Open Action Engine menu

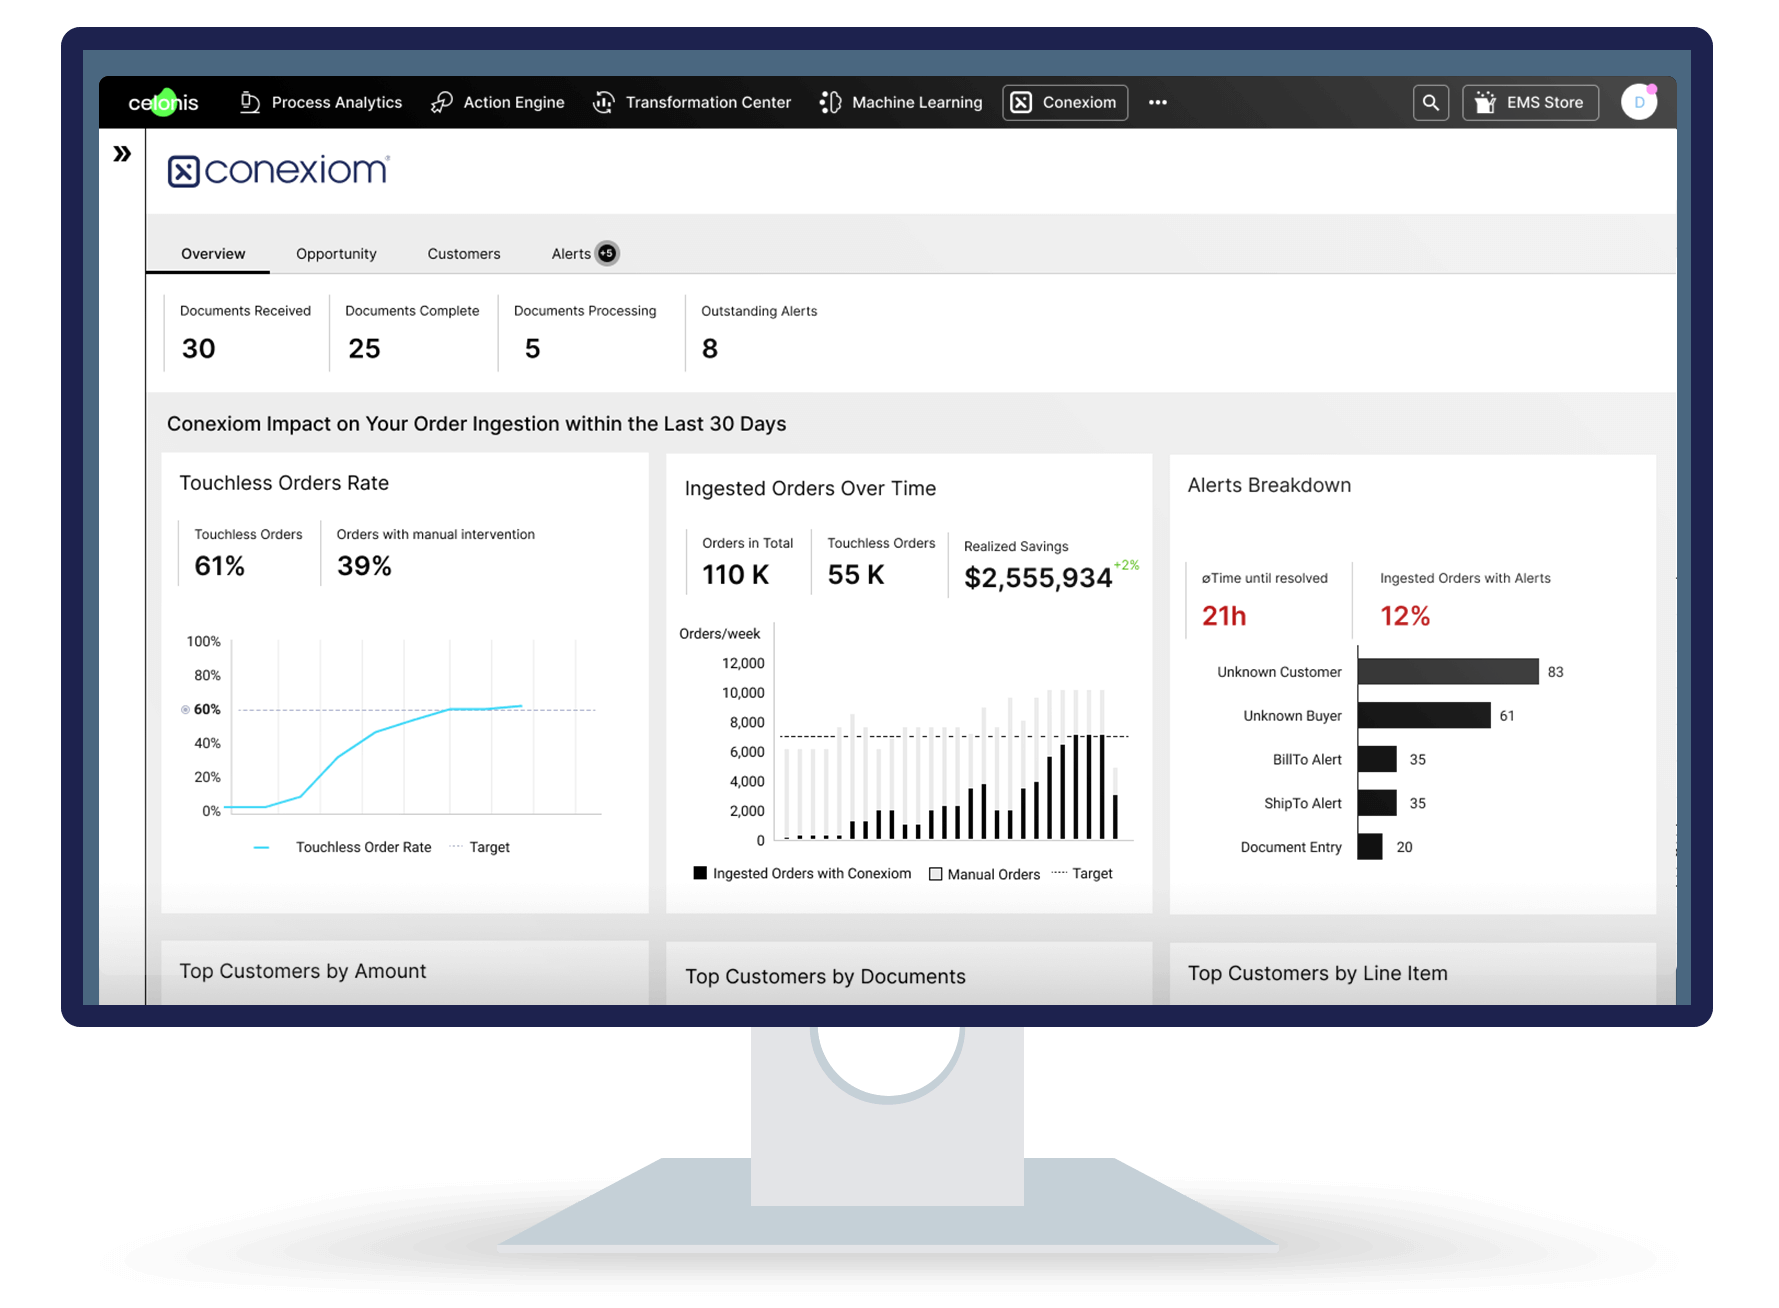pyautogui.click(x=497, y=102)
